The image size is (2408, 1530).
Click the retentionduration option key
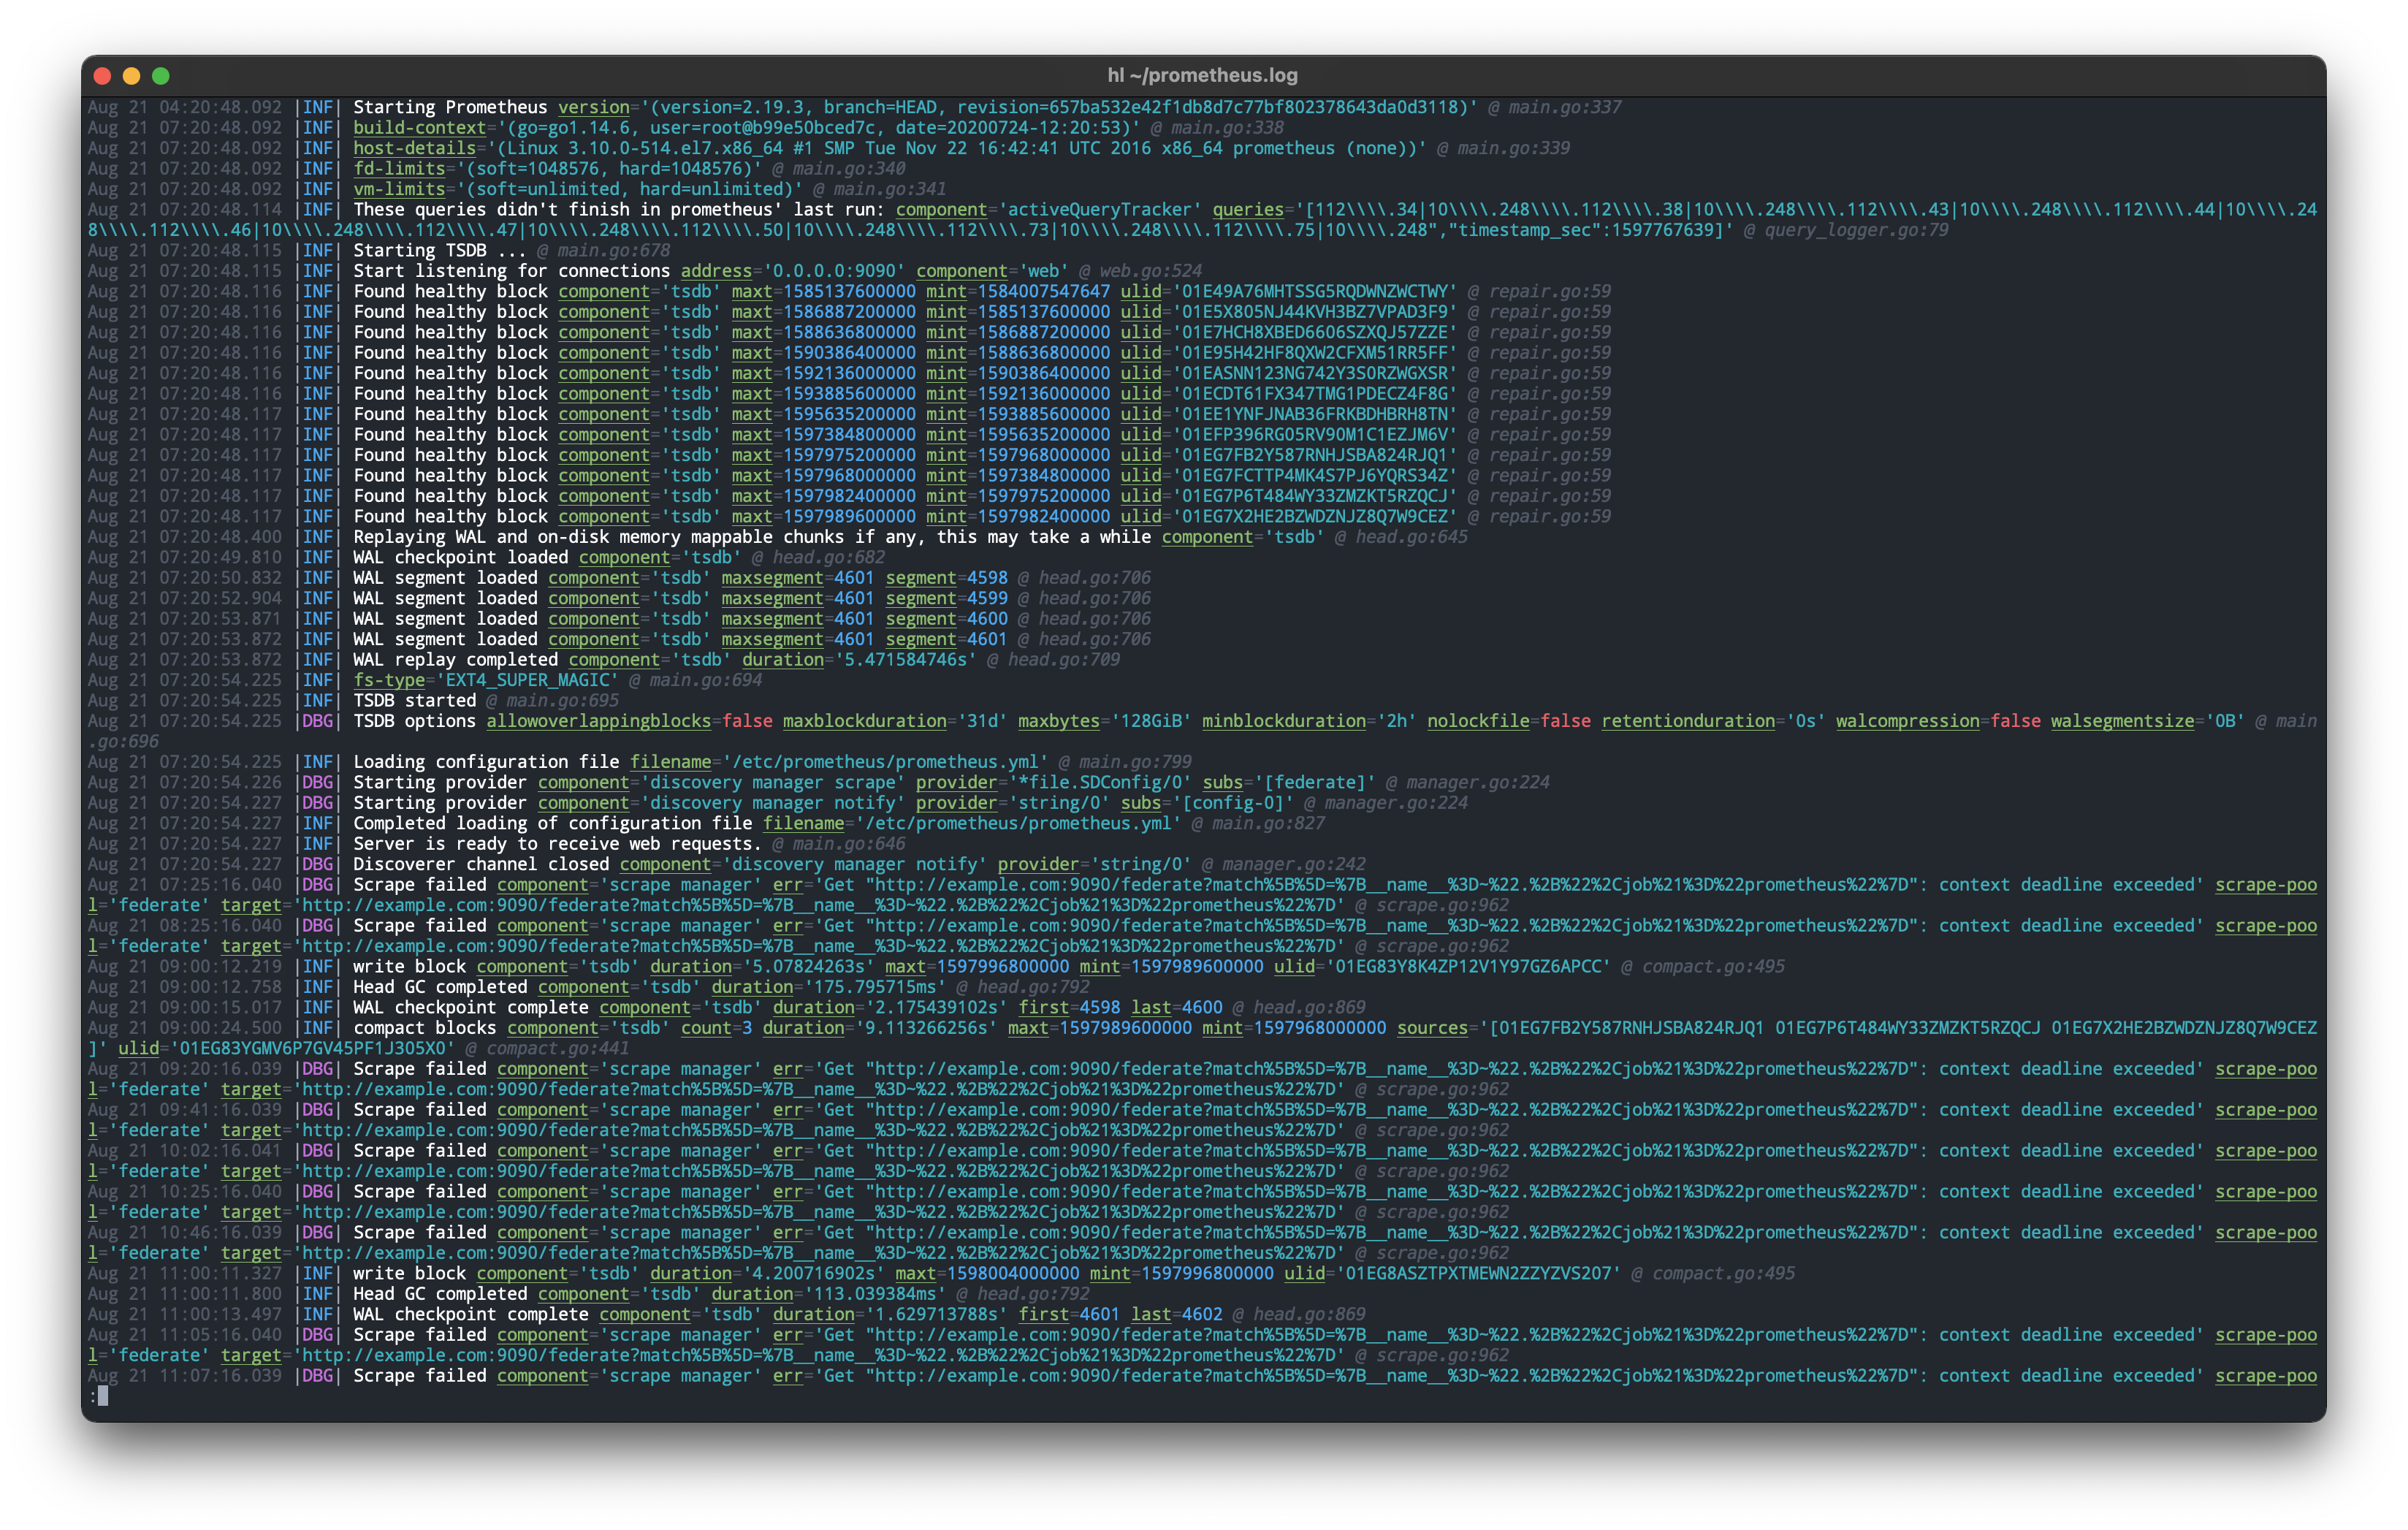(1687, 721)
